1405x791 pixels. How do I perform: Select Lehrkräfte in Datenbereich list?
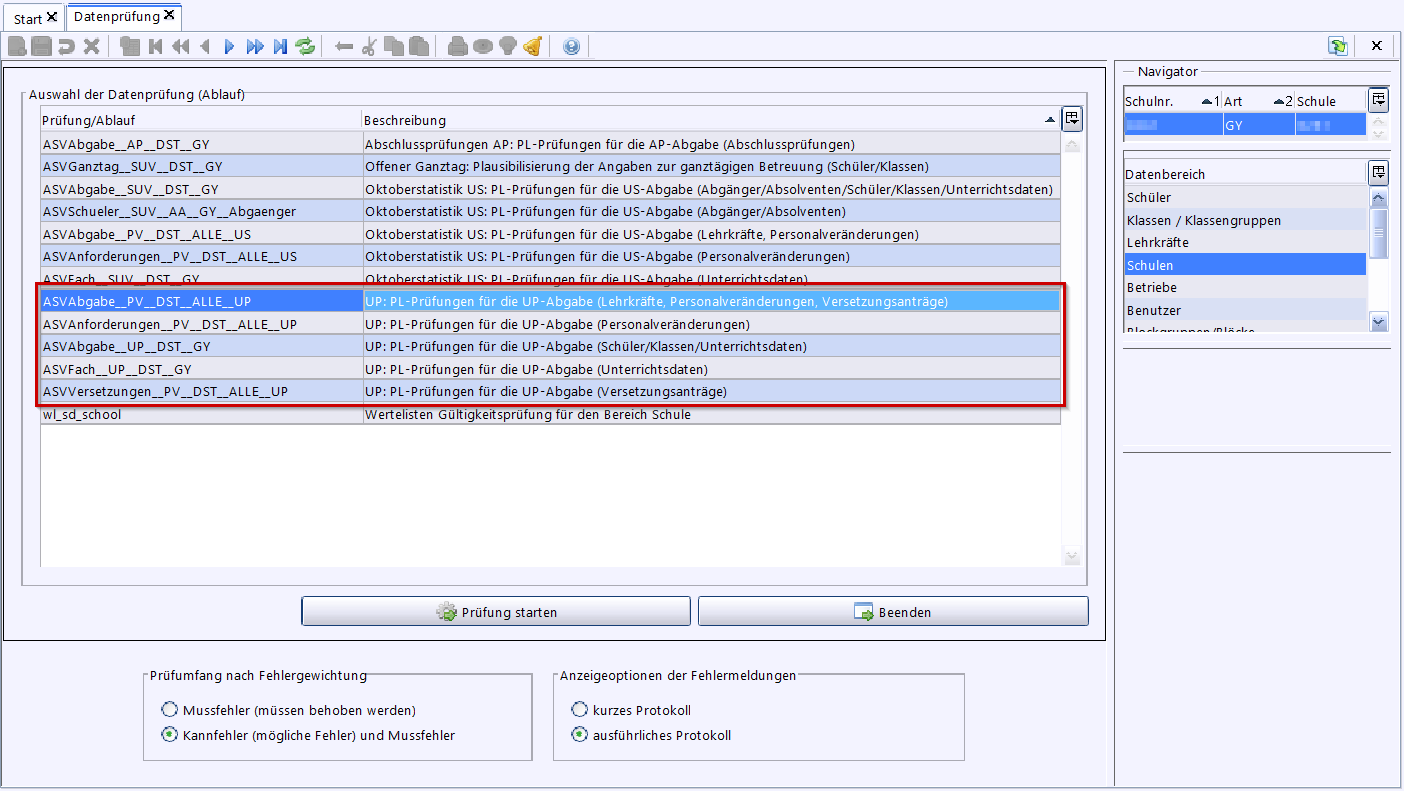point(1245,243)
